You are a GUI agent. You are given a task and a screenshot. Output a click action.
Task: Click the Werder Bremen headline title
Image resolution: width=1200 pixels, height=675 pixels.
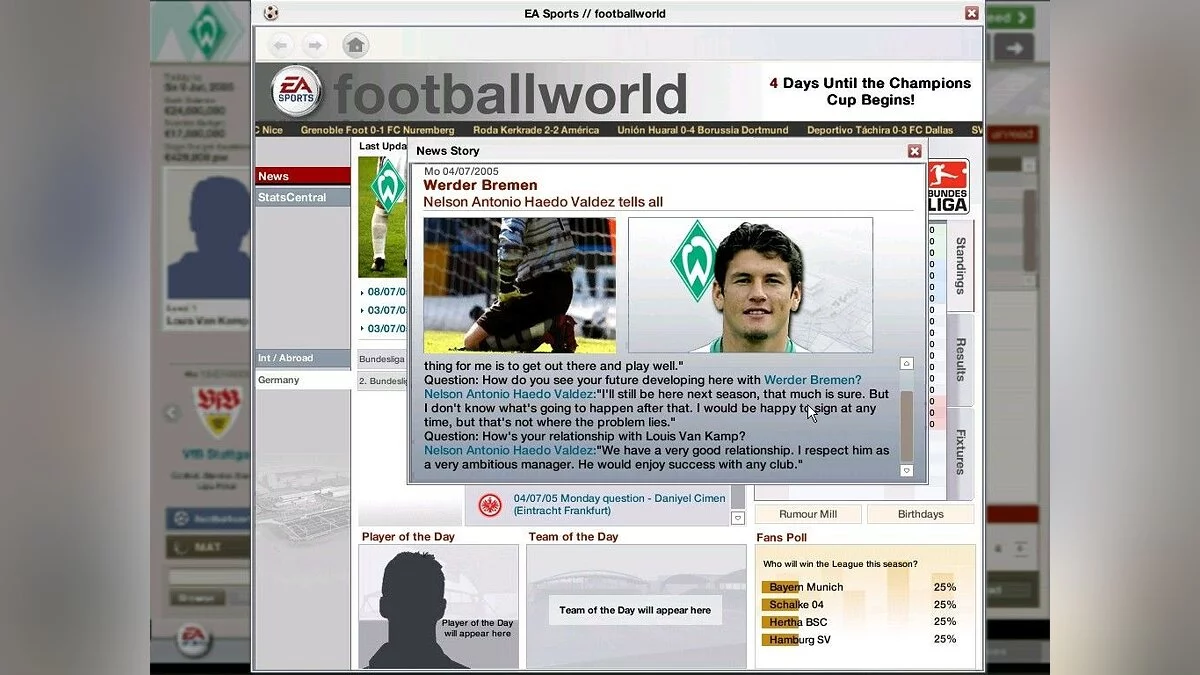(480, 185)
